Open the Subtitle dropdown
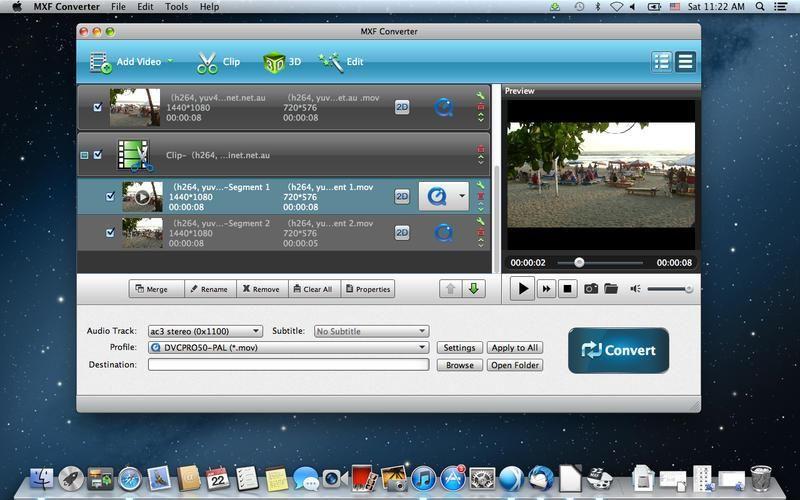The height and width of the screenshot is (500, 800). pos(371,331)
